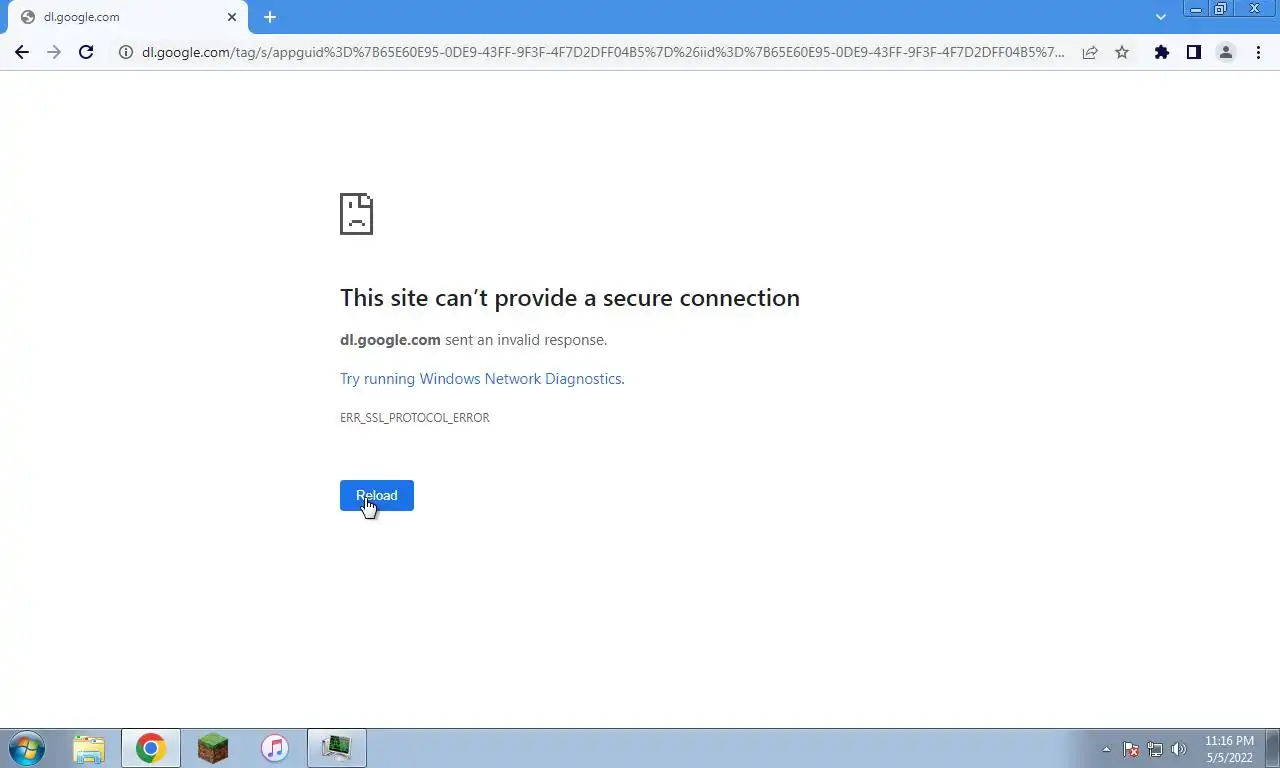Viewport: 1280px width, 768px height.
Task: Bookmark this tab with the star icon
Action: [x=1122, y=52]
